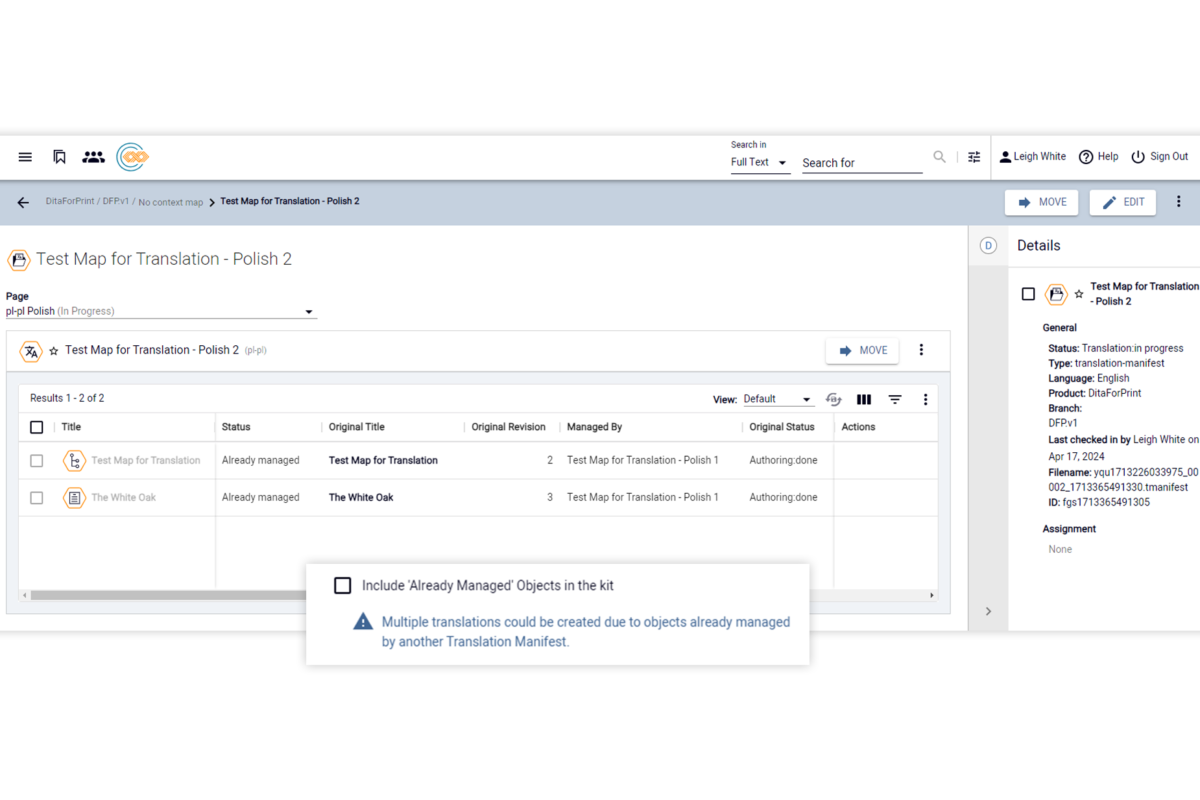Click Sign Out

(x=1160, y=157)
